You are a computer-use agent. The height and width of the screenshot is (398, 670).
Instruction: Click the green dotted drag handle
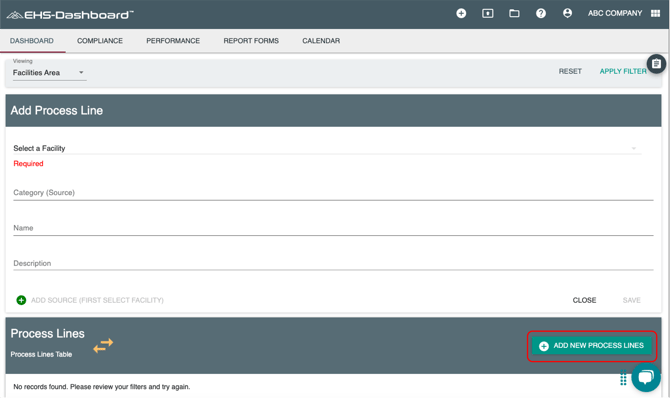pyautogui.click(x=623, y=378)
